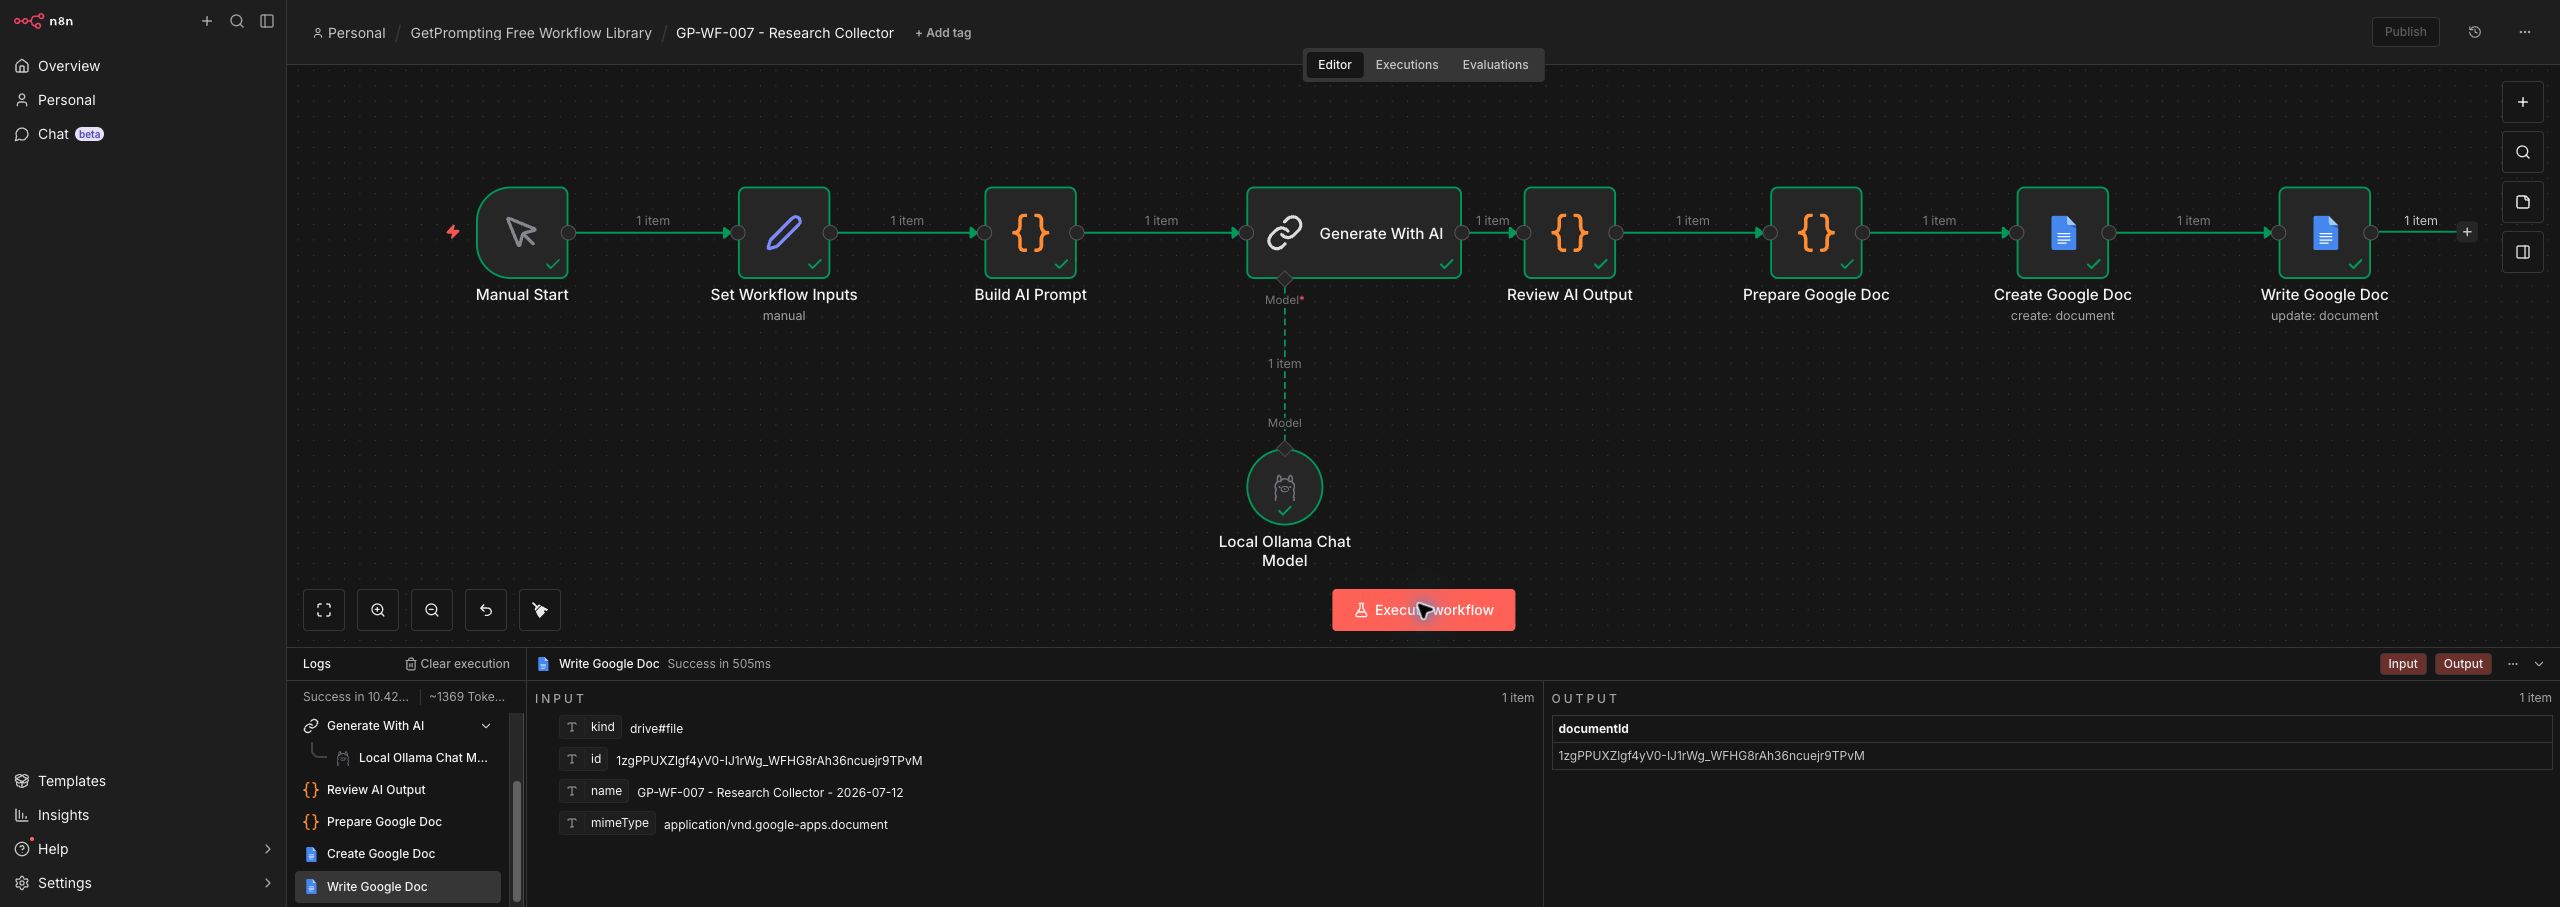
Task: Collapse the logs panel with chevron
Action: coord(2539,664)
